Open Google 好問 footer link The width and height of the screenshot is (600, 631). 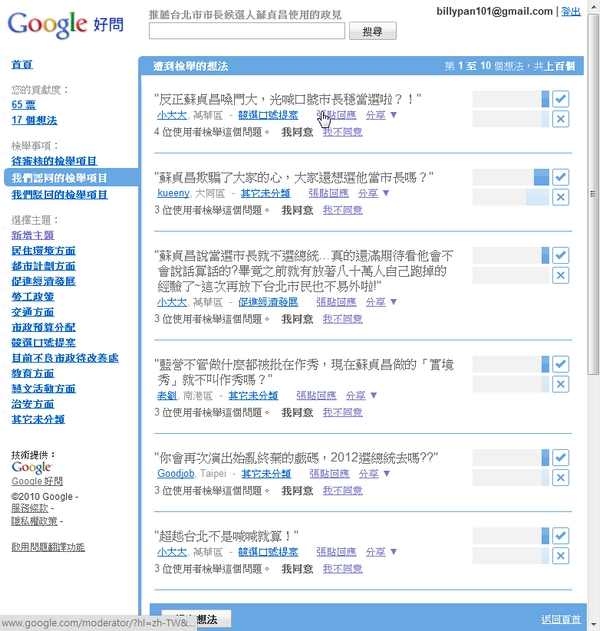(x=37, y=481)
